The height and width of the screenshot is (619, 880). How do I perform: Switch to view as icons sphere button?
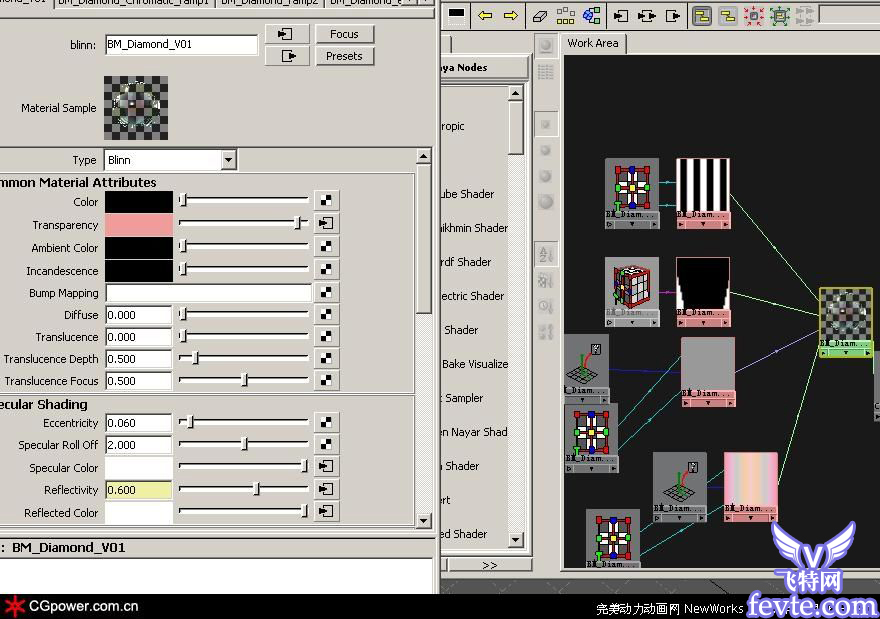(546, 46)
